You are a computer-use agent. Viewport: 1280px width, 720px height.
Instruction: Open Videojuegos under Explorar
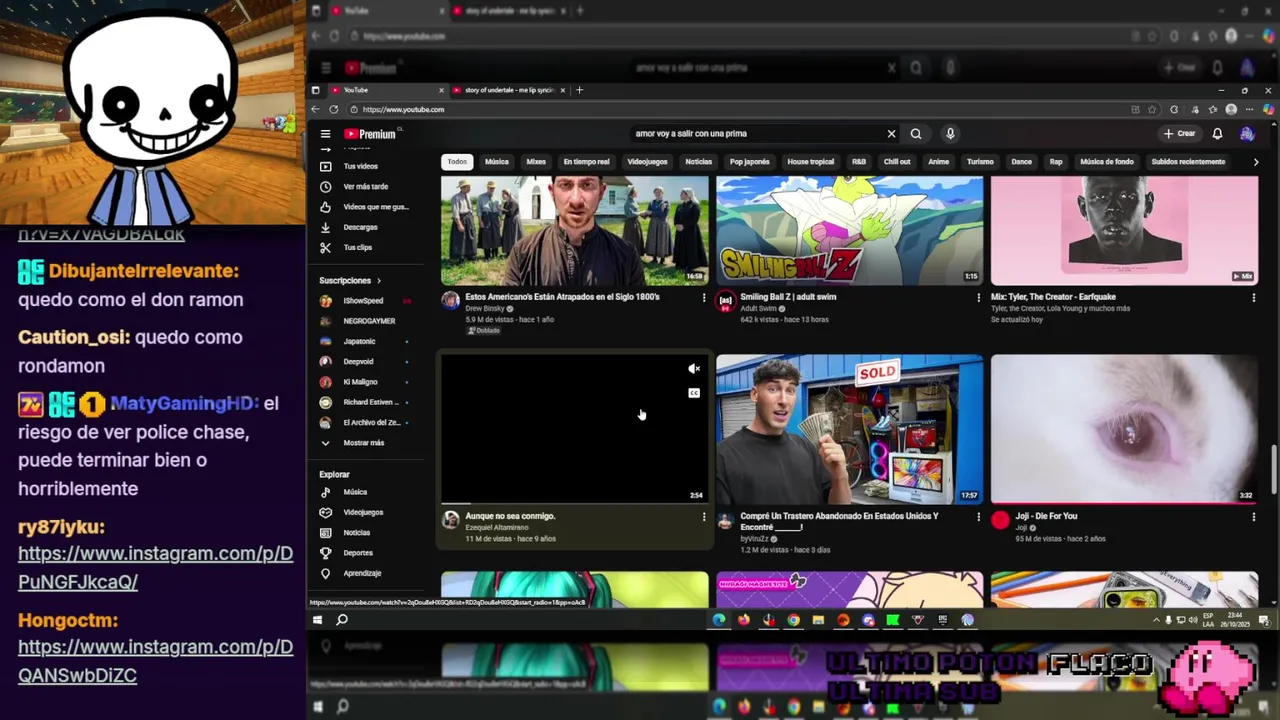(x=363, y=512)
